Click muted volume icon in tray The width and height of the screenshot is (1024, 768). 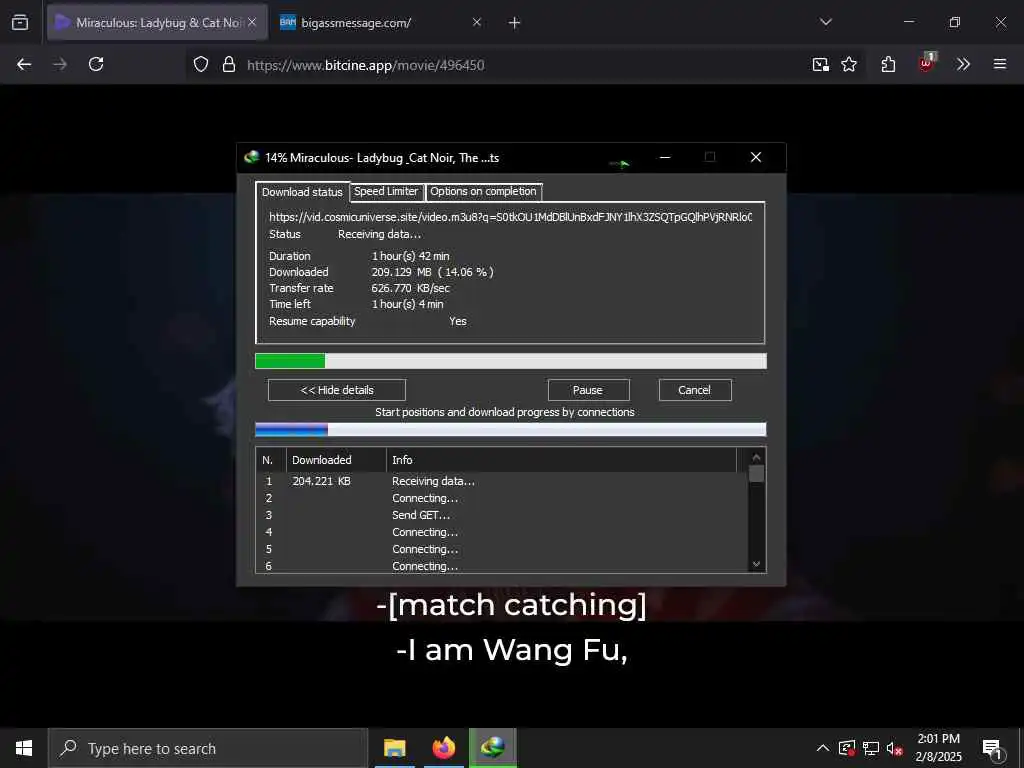pos(895,748)
